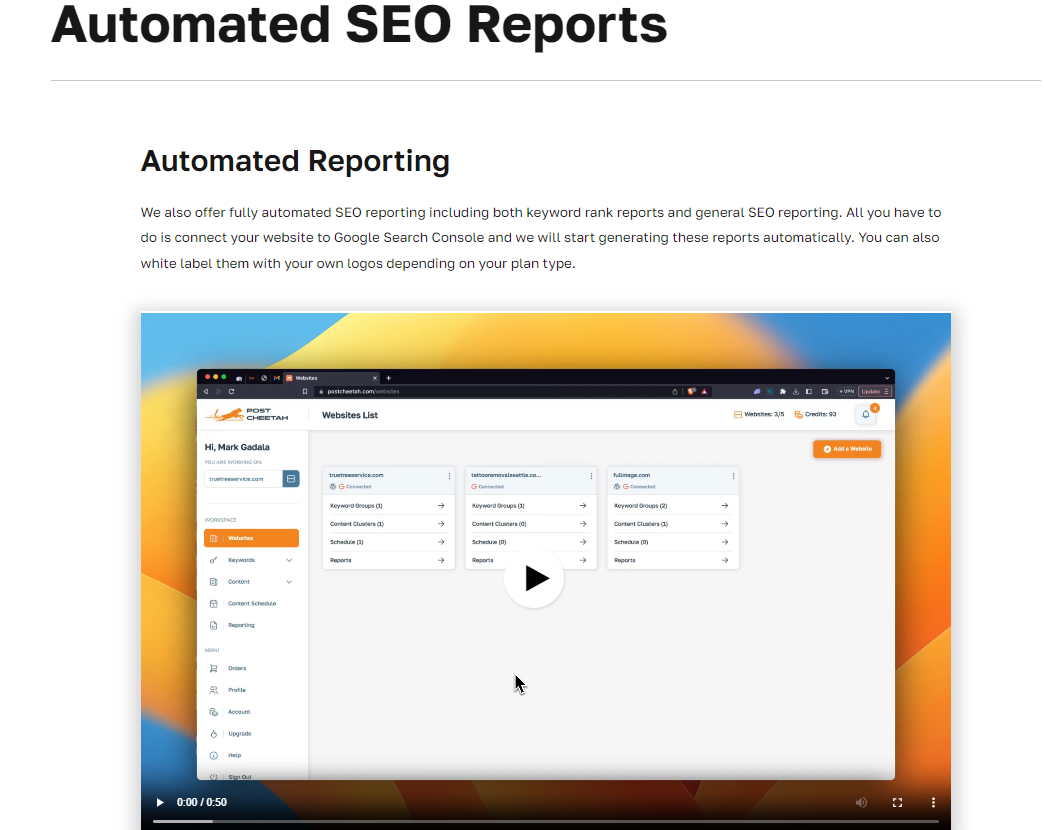The width and height of the screenshot is (1044, 830).
Task: Expand the Content sidebar chevron in the video
Action: (x=289, y=582)
